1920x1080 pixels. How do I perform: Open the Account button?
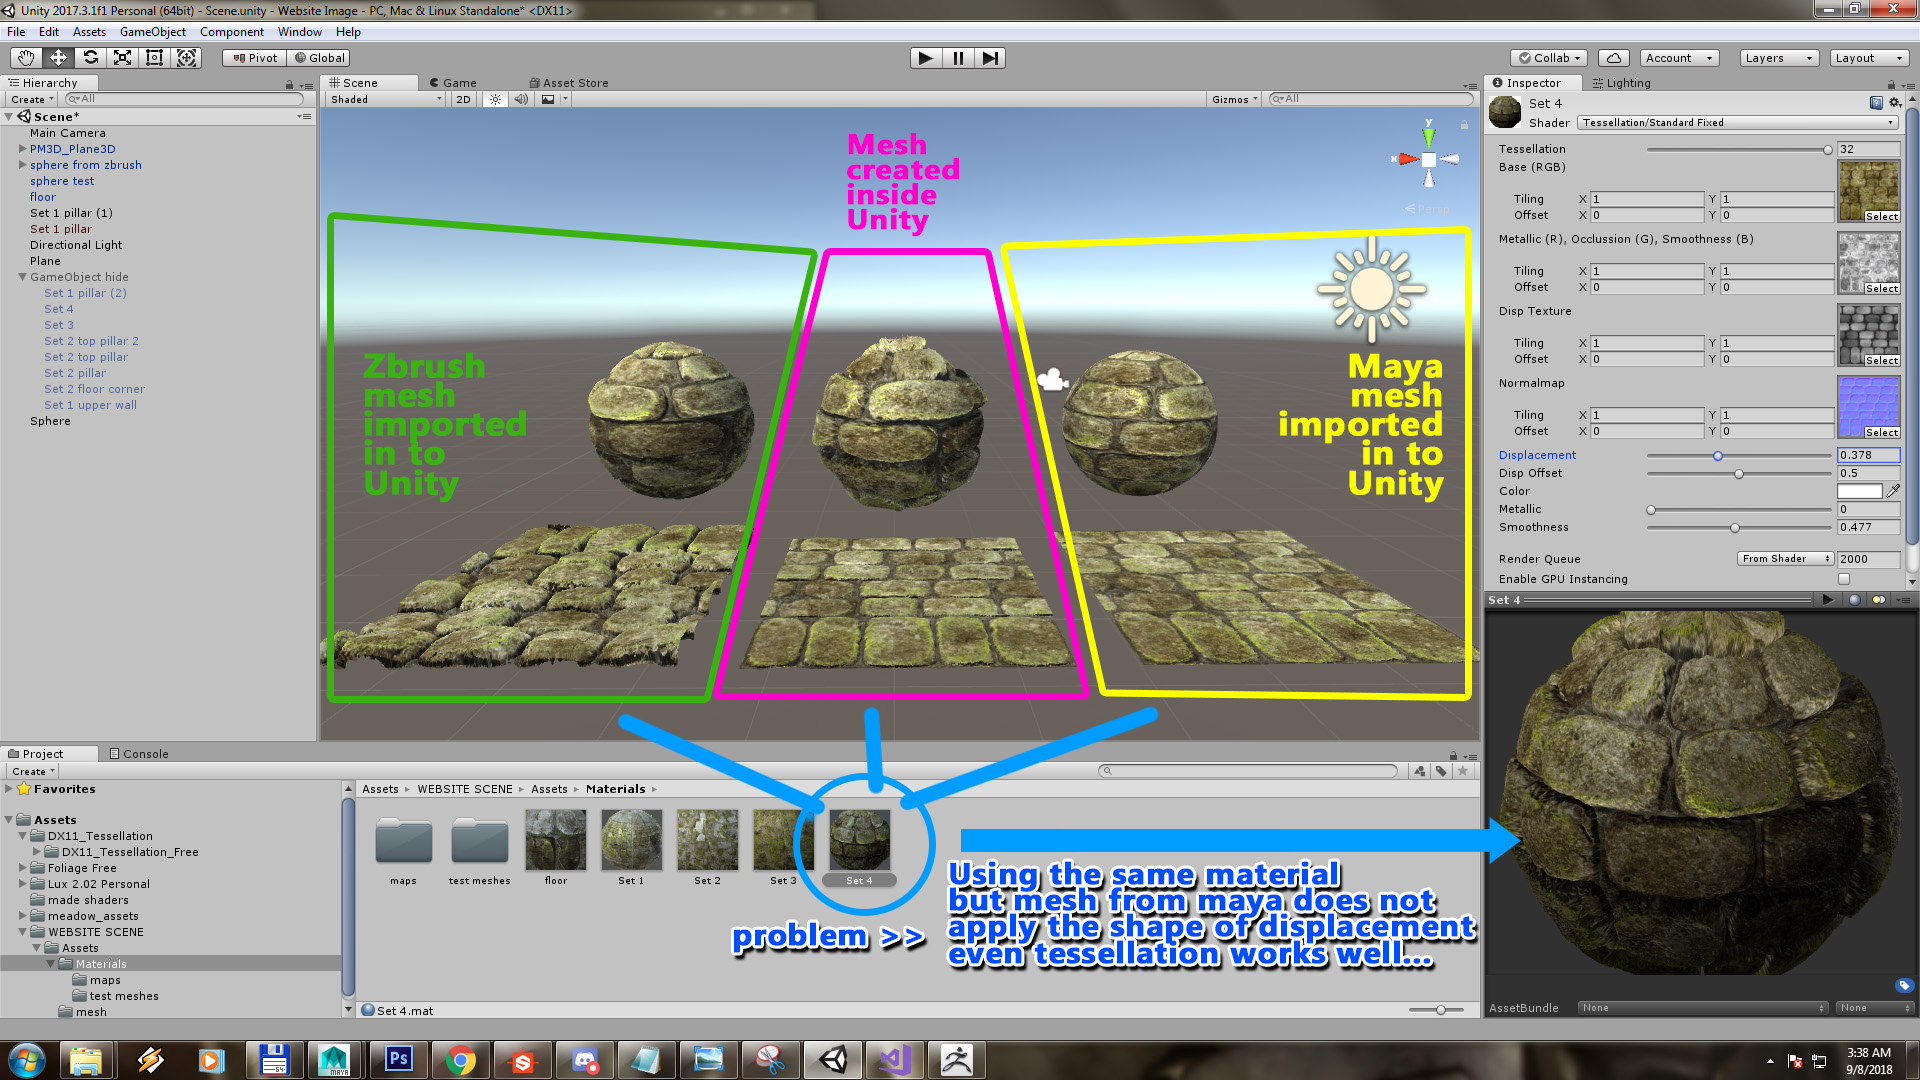[1678, 58]
